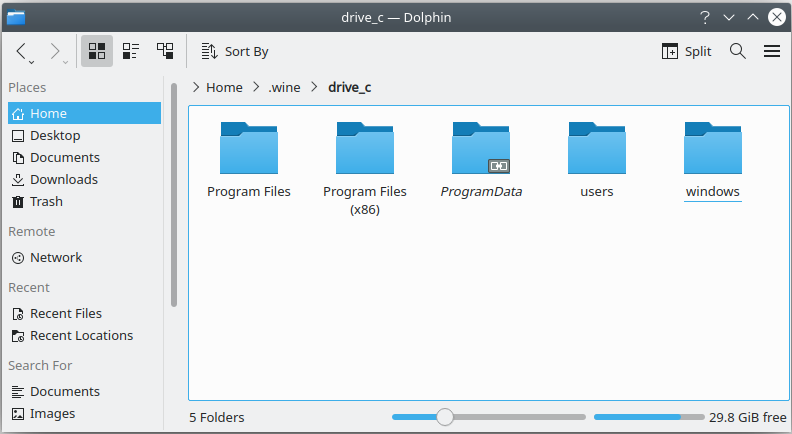Open Documents under Places
Screen dimensions: 792x434
[x=84, y=157]
